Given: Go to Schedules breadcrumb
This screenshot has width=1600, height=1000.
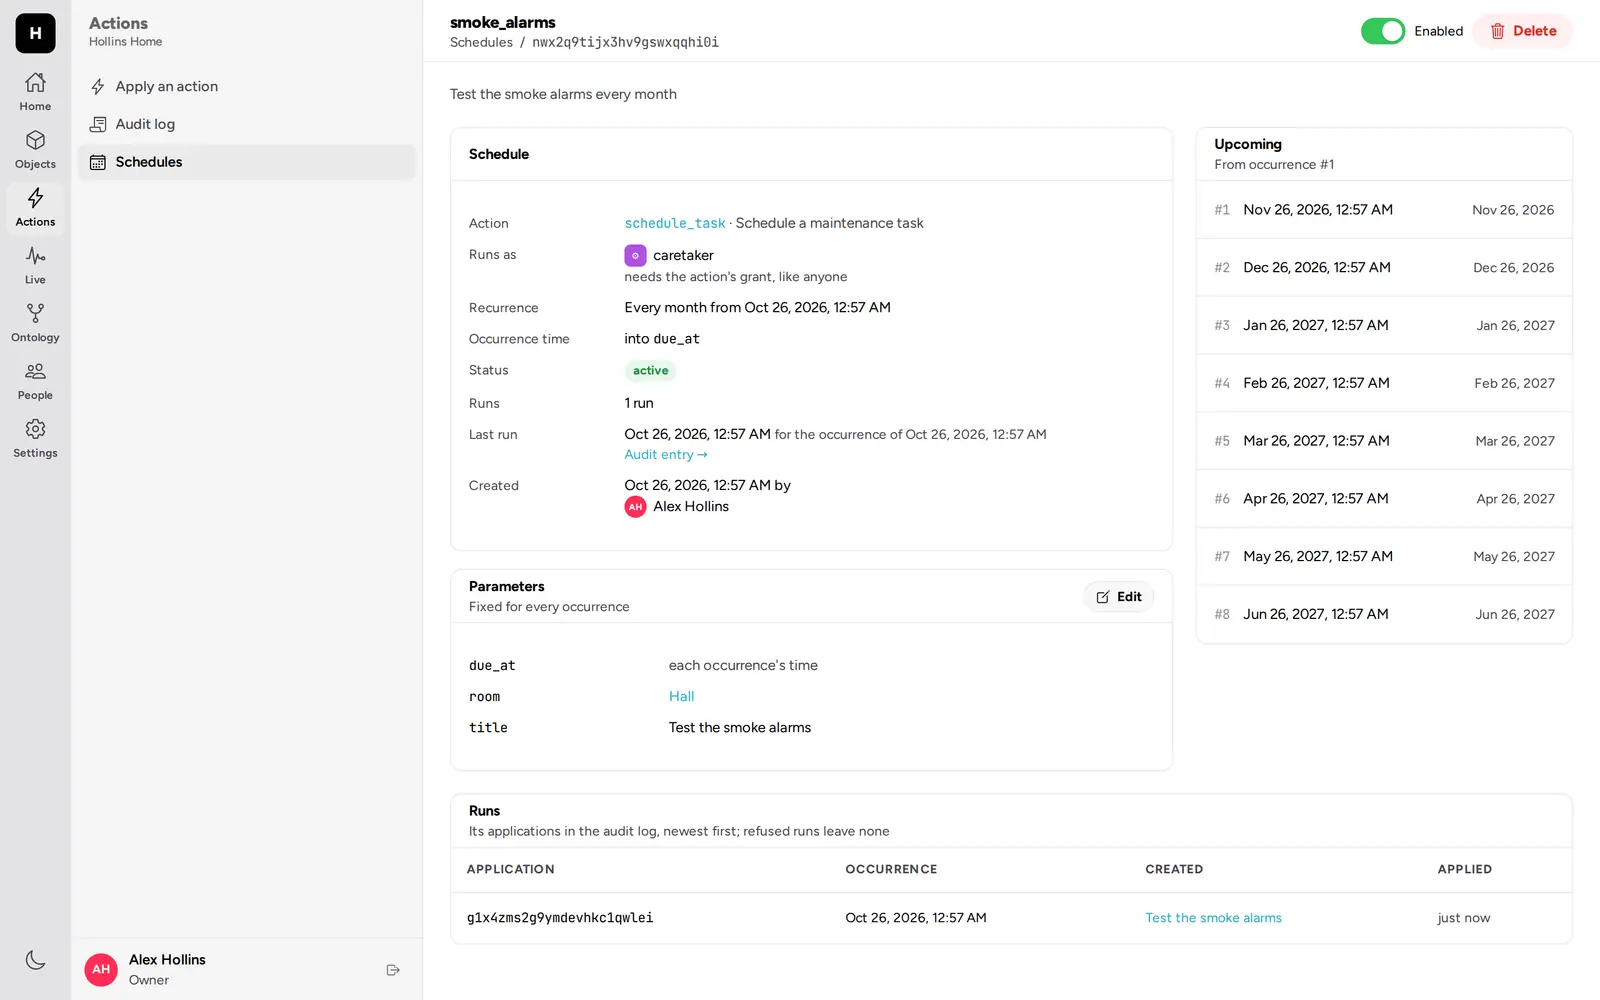Looking at the screenshot, I should coord(481,42).
